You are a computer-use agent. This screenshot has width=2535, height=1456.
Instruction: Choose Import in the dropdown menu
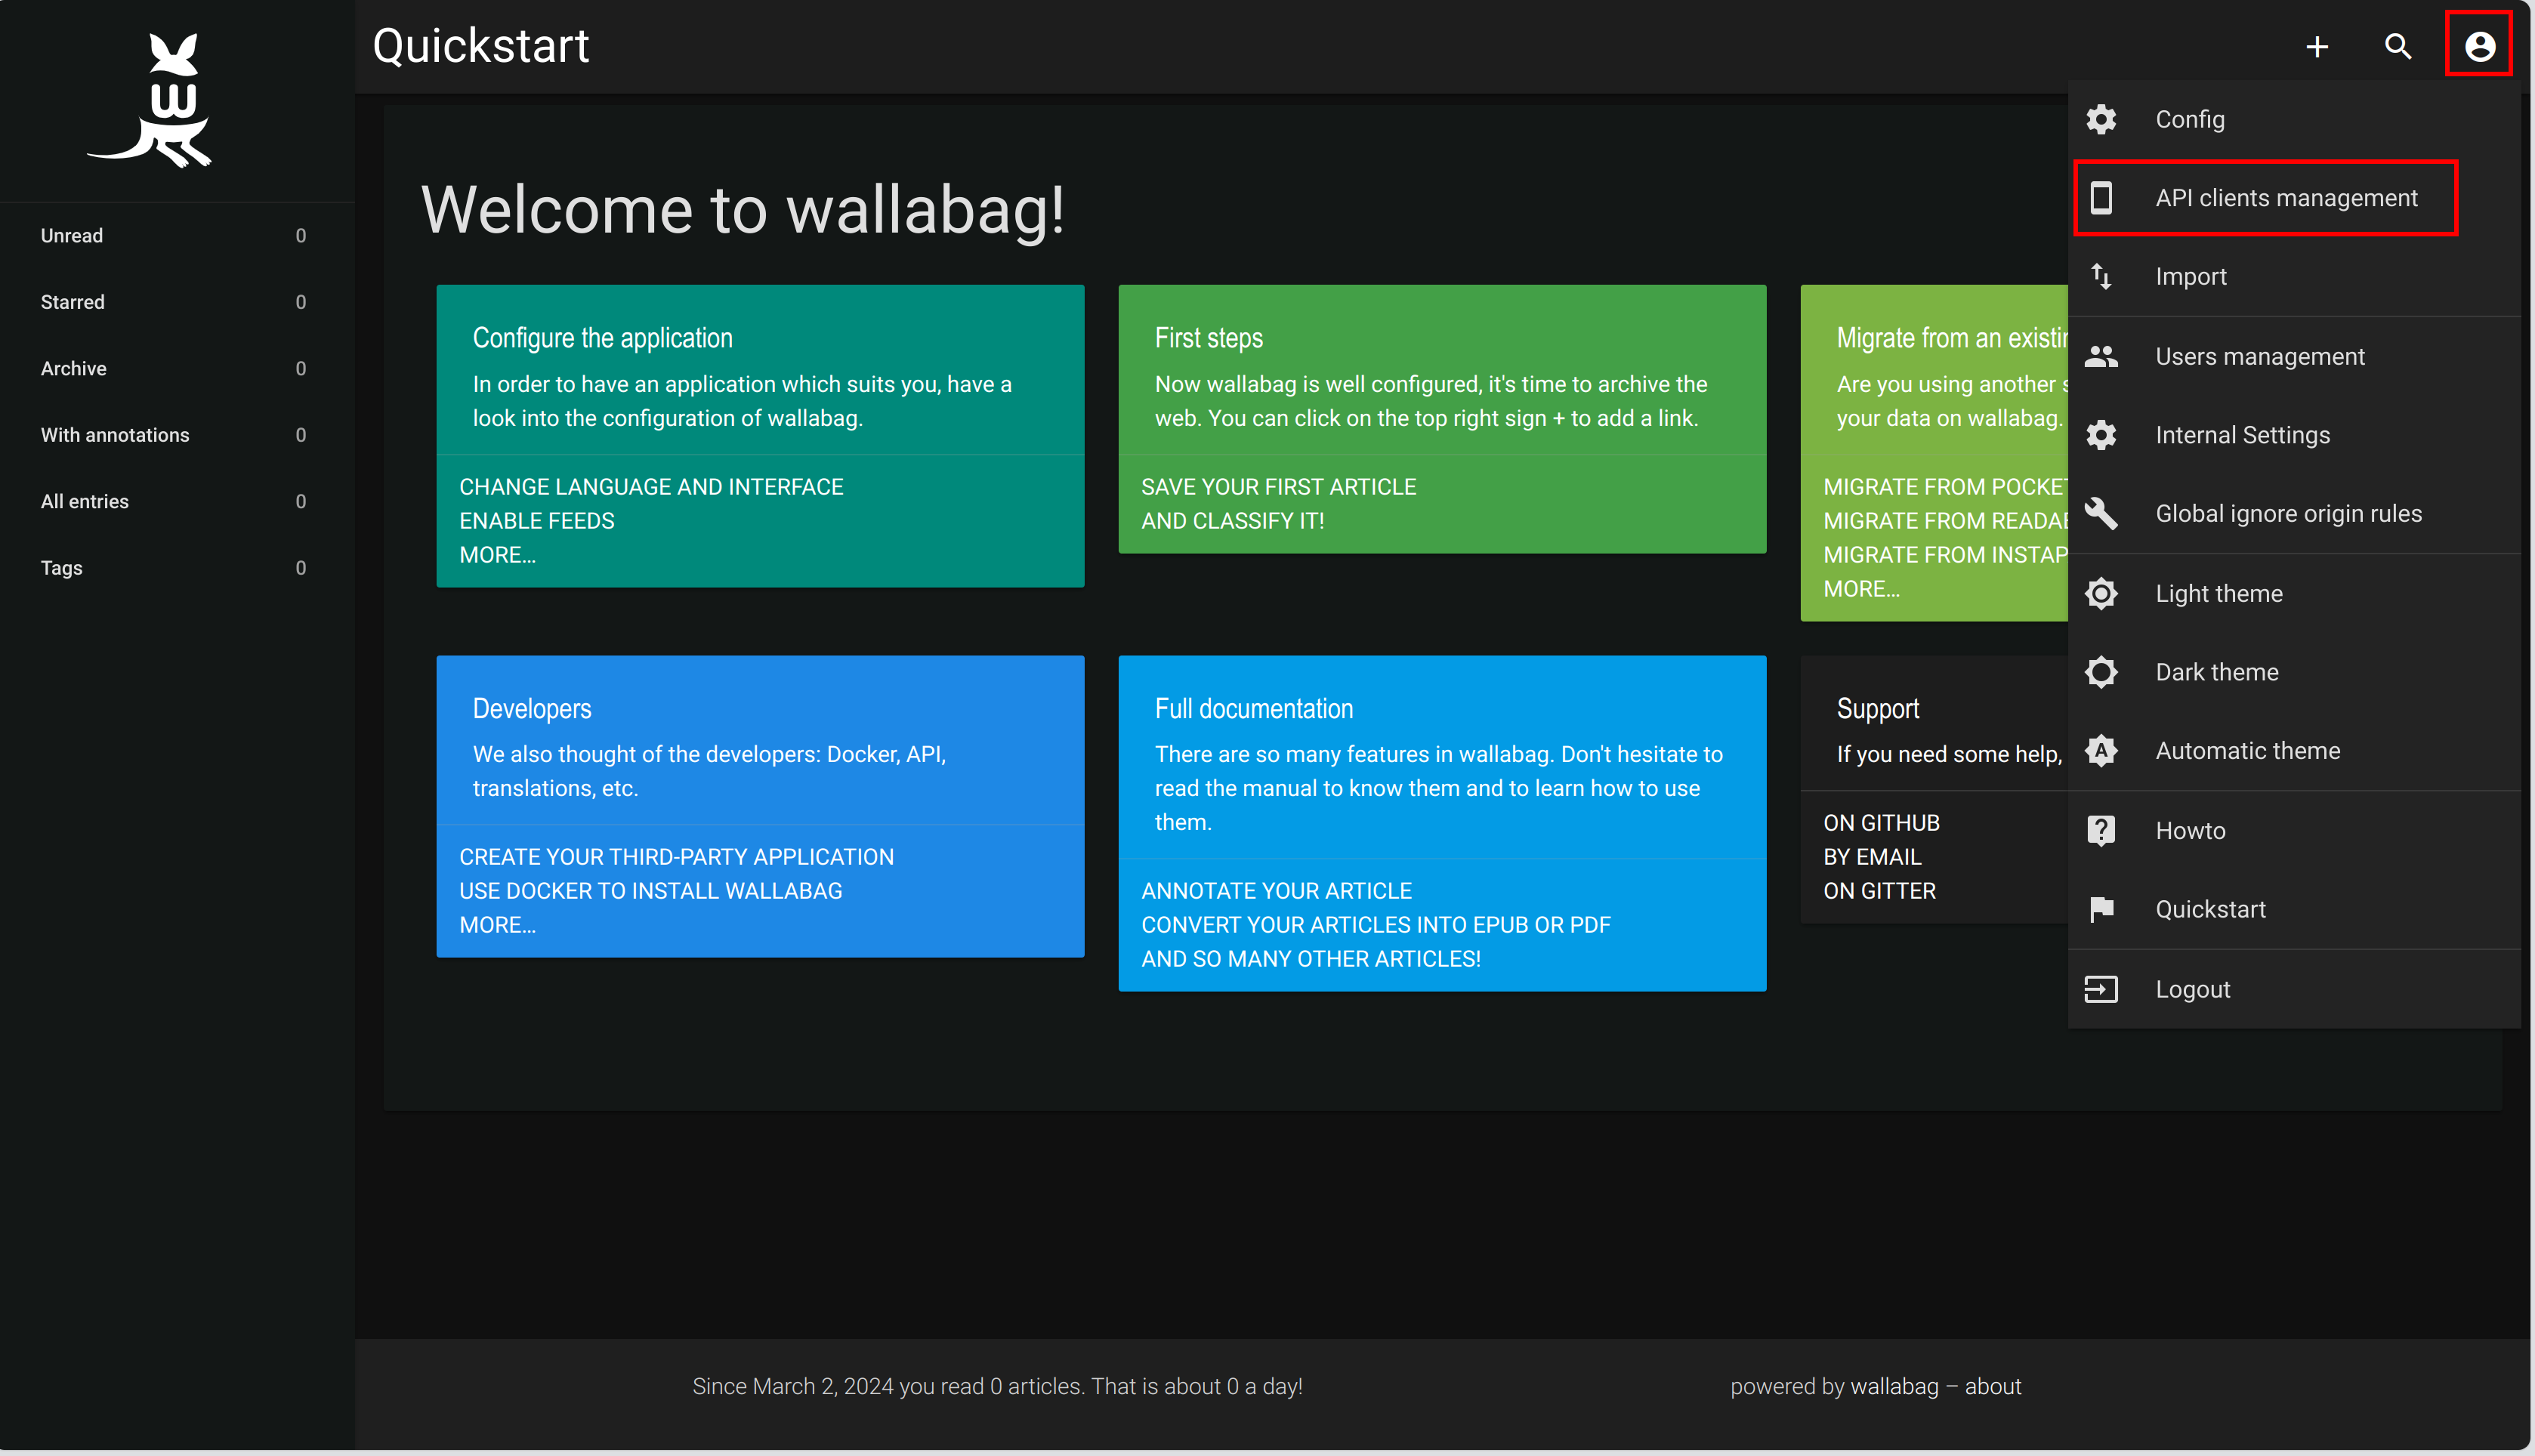click(2294, 276)
